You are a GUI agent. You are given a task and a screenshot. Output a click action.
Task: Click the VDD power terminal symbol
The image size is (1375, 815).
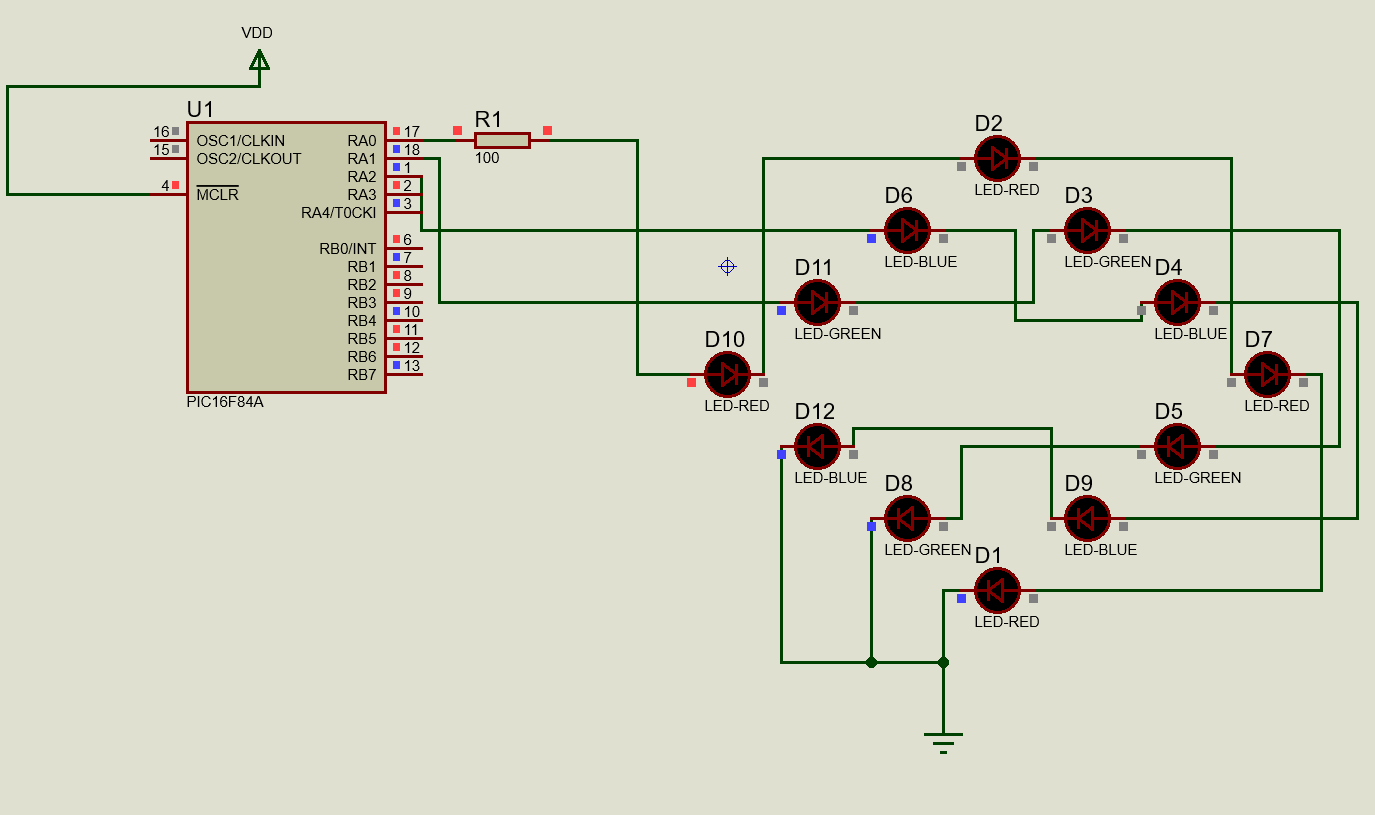(258, 60)
